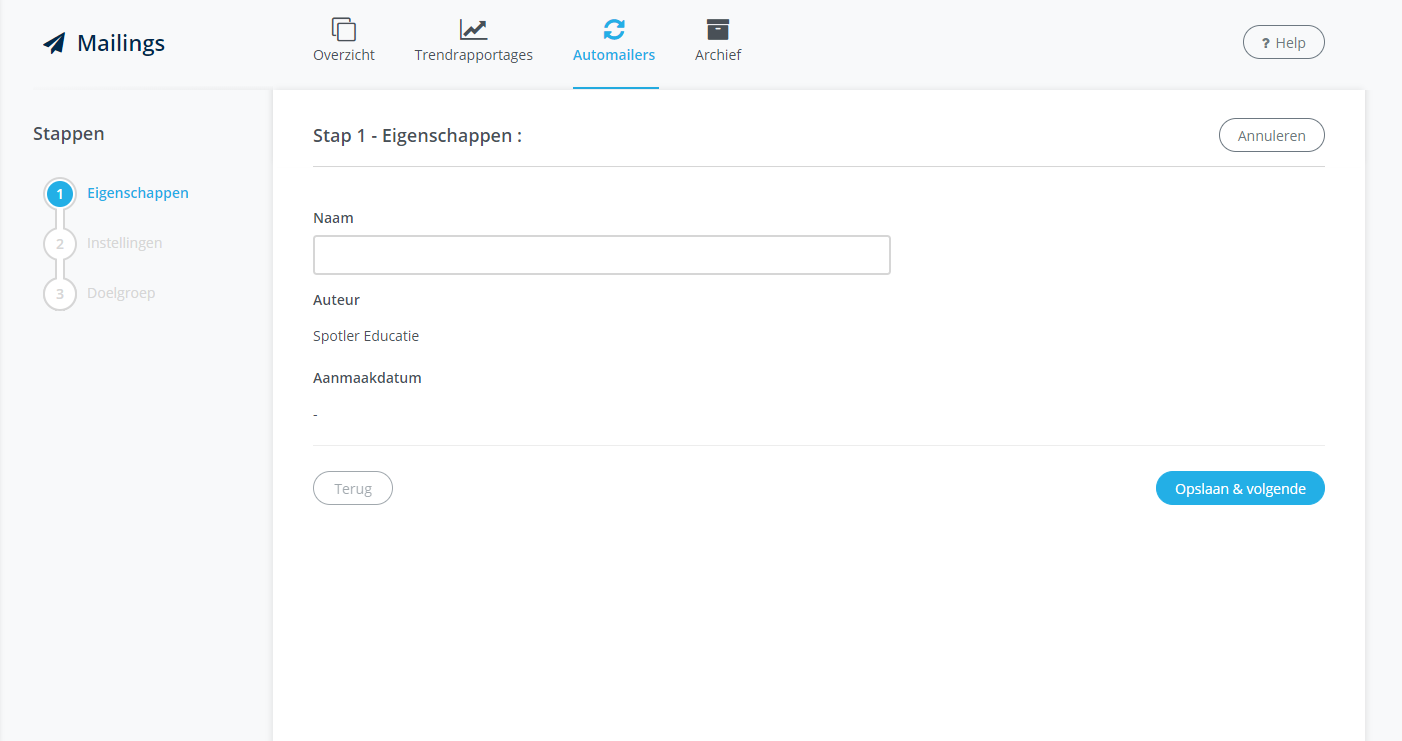
Task: Select the step 3 circle in Stappen
Action: [60, 294]
